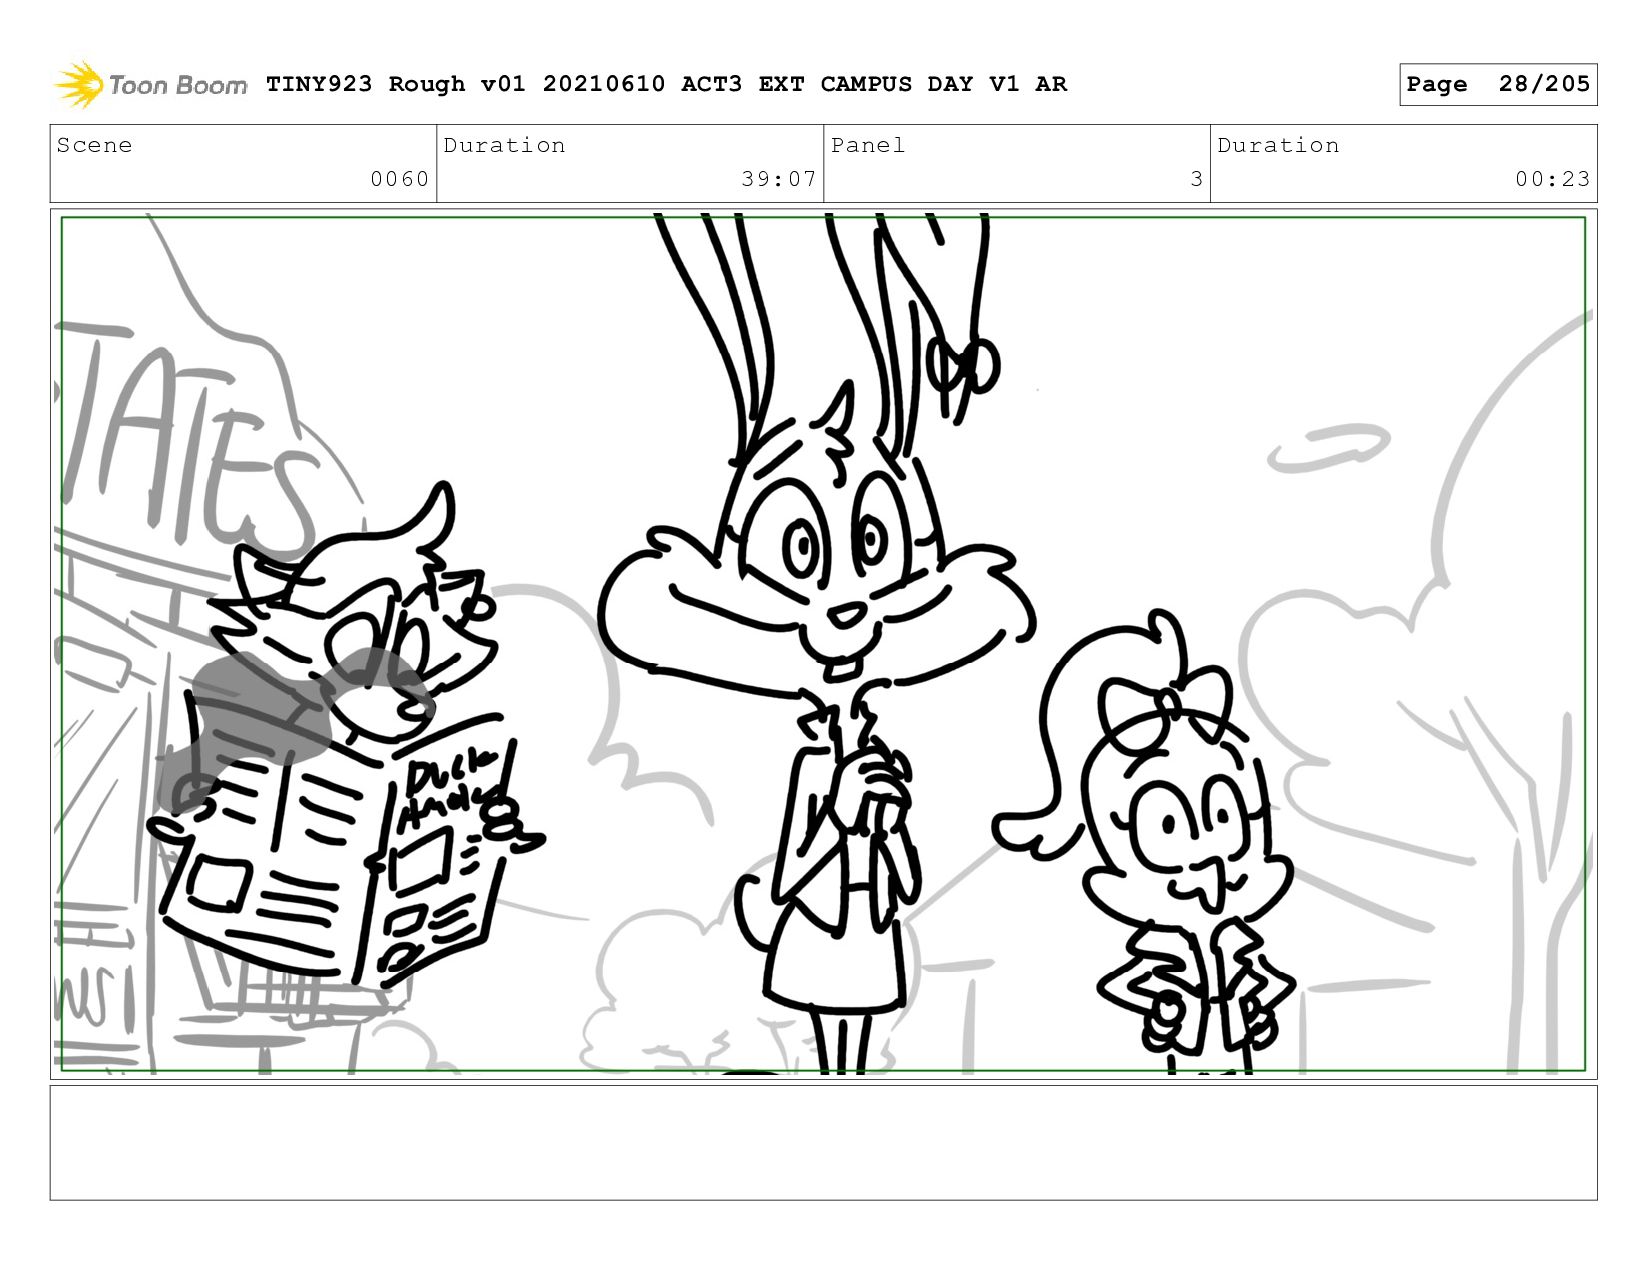Image resolution: width=1650 pixels, height=1275 pixels.
Task: Click the 'Scene' label
Action: 94,145
